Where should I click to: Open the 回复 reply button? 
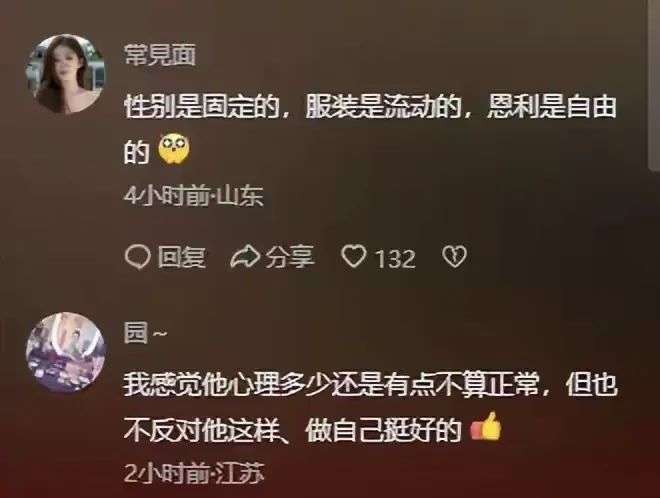pyautogui.click(x=181, y=257)
